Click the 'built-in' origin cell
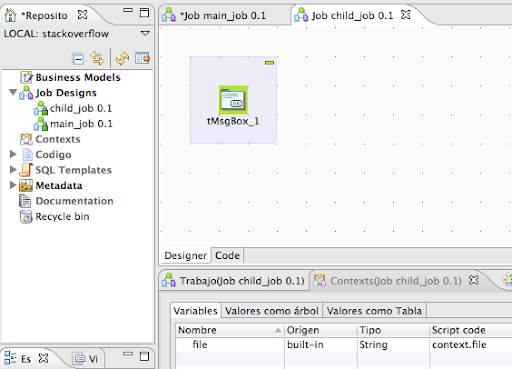This screenshot has height=369, width=512. coord(321,344)
